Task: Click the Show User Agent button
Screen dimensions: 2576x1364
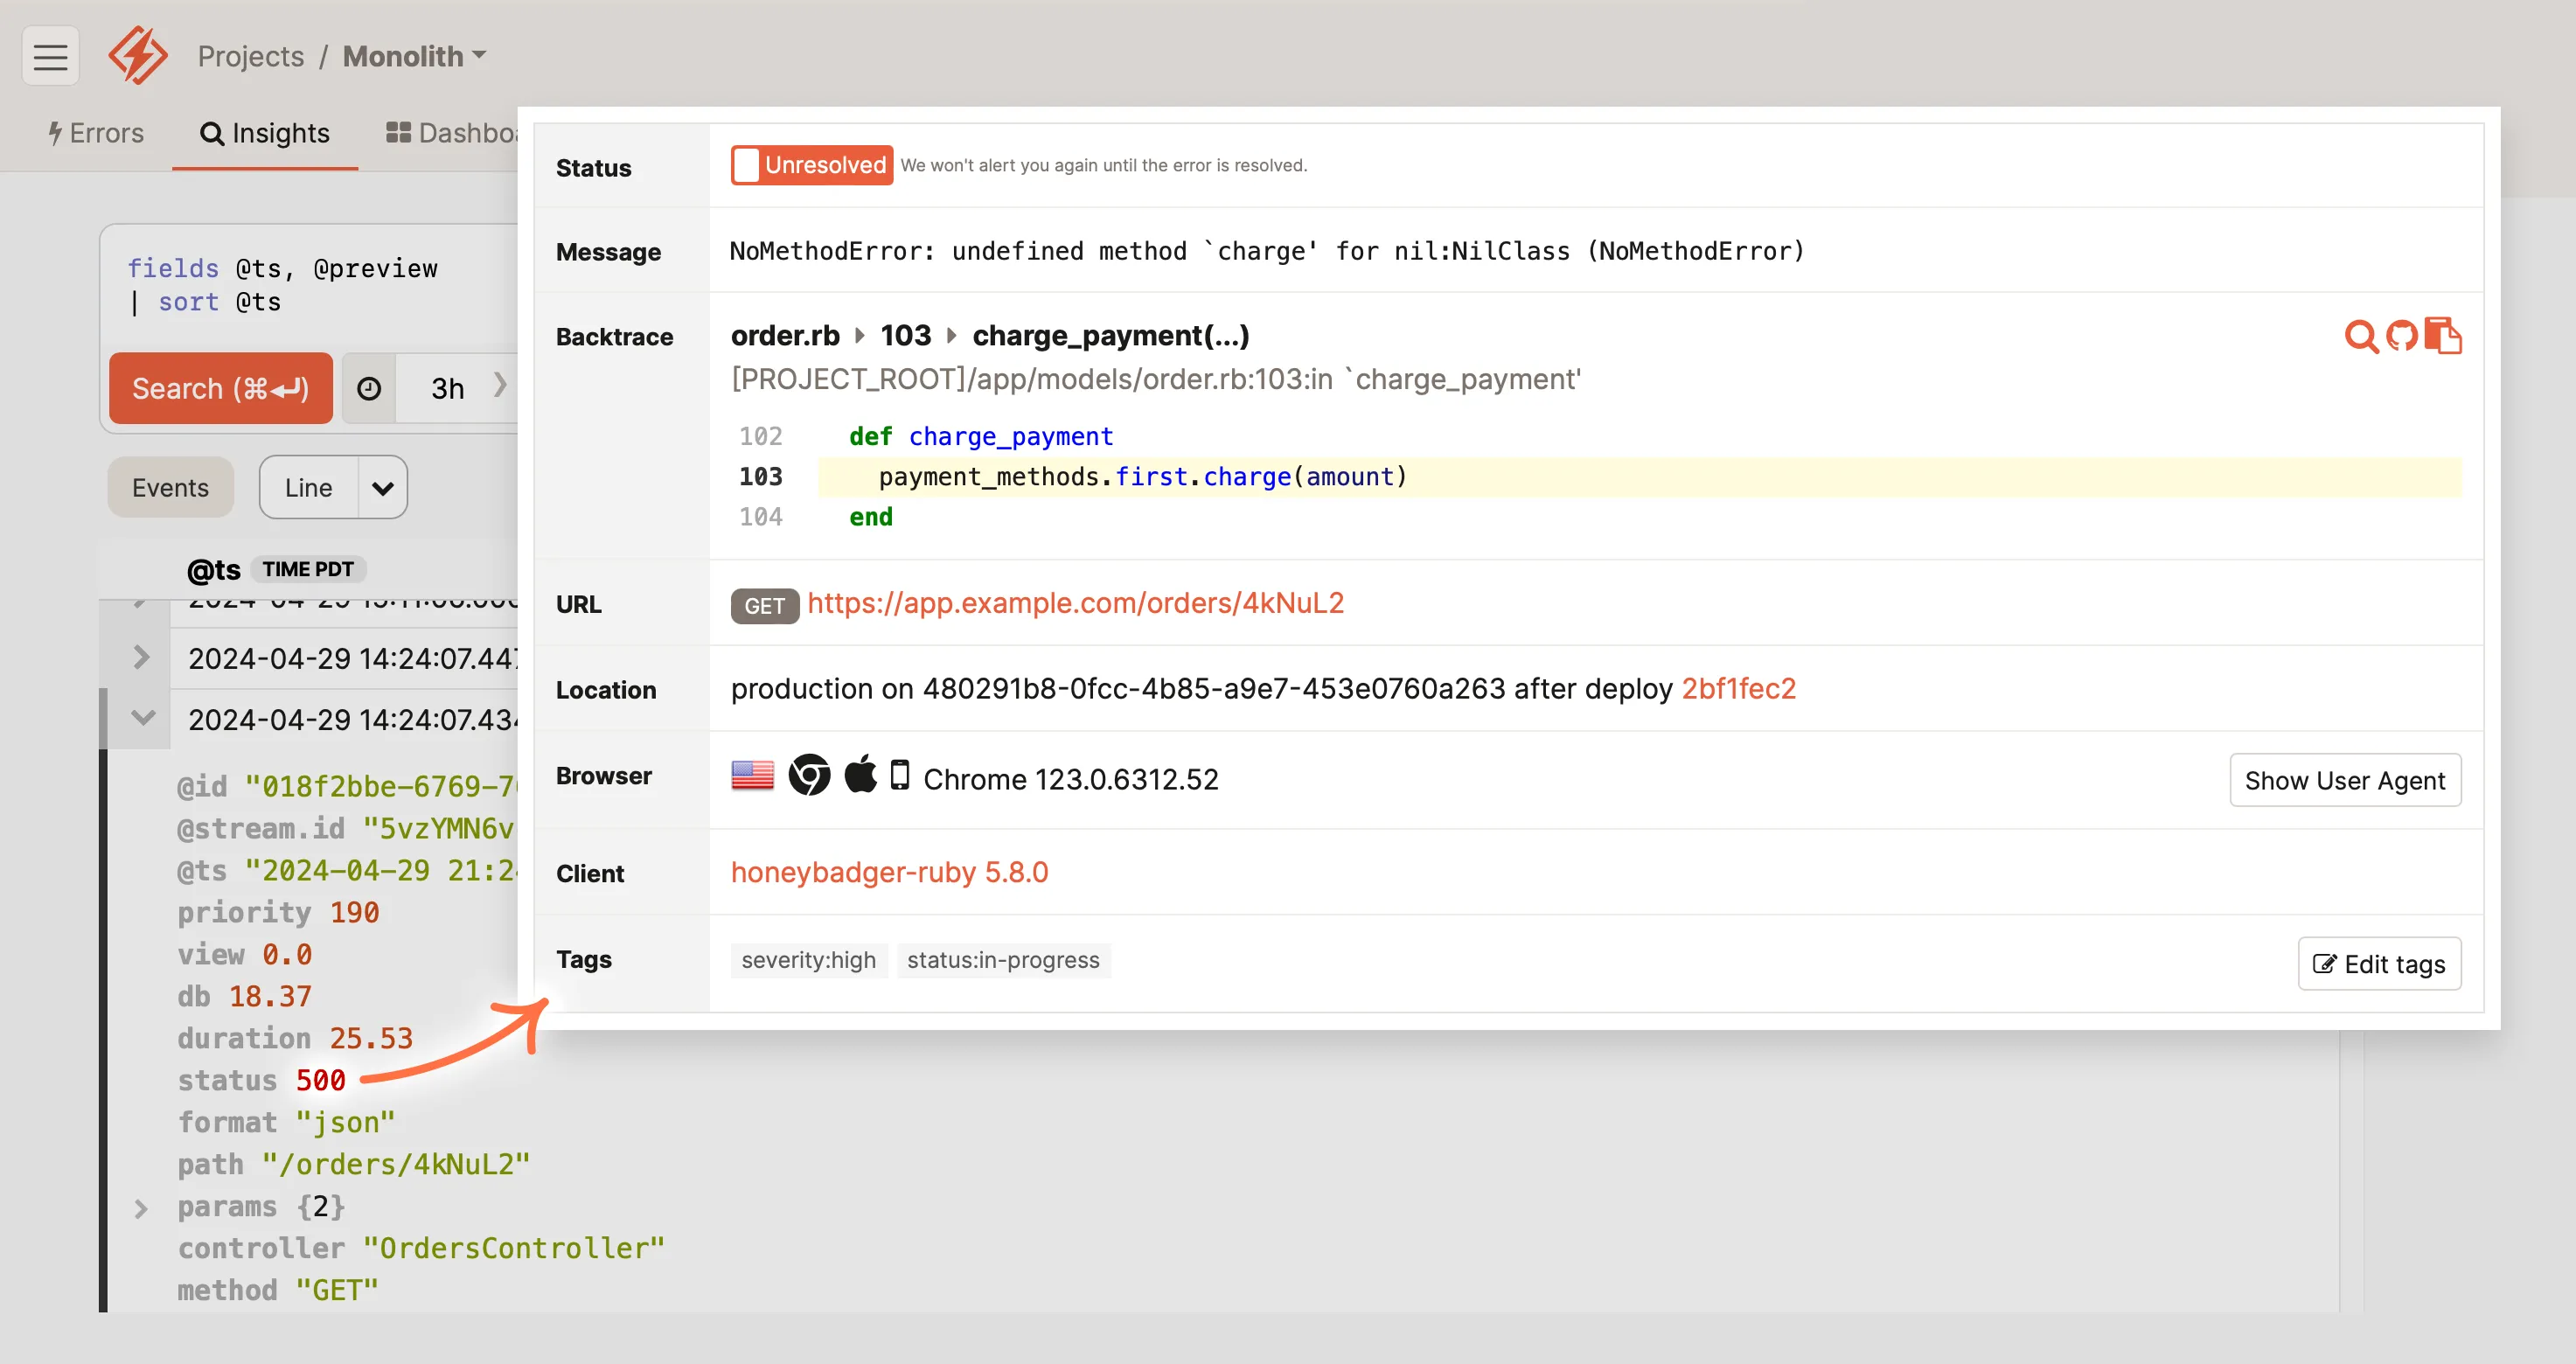Action: pos(2345,780)
